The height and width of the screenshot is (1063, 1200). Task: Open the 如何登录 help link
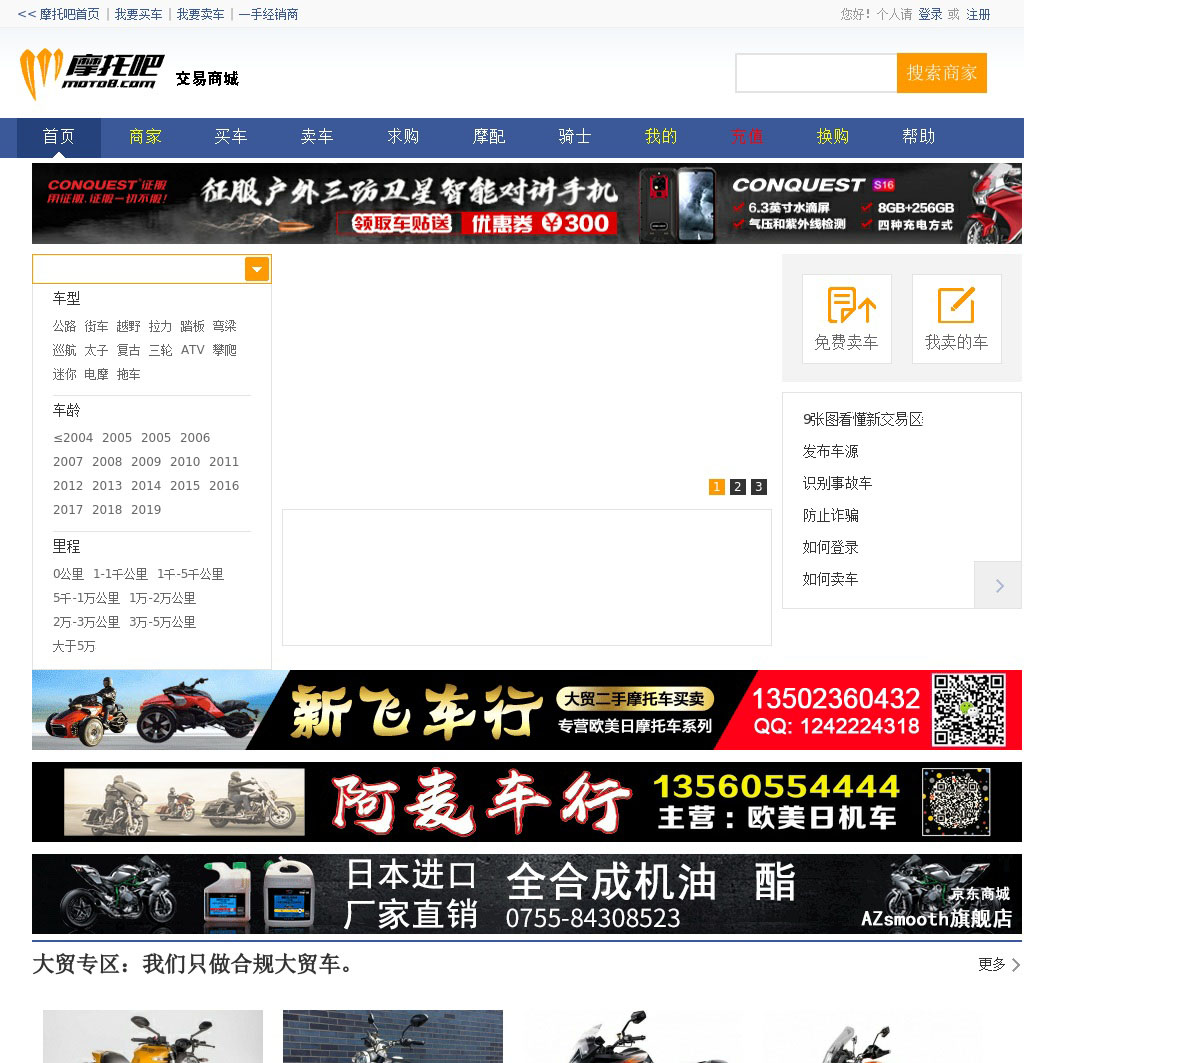click(x=831, y=547)
